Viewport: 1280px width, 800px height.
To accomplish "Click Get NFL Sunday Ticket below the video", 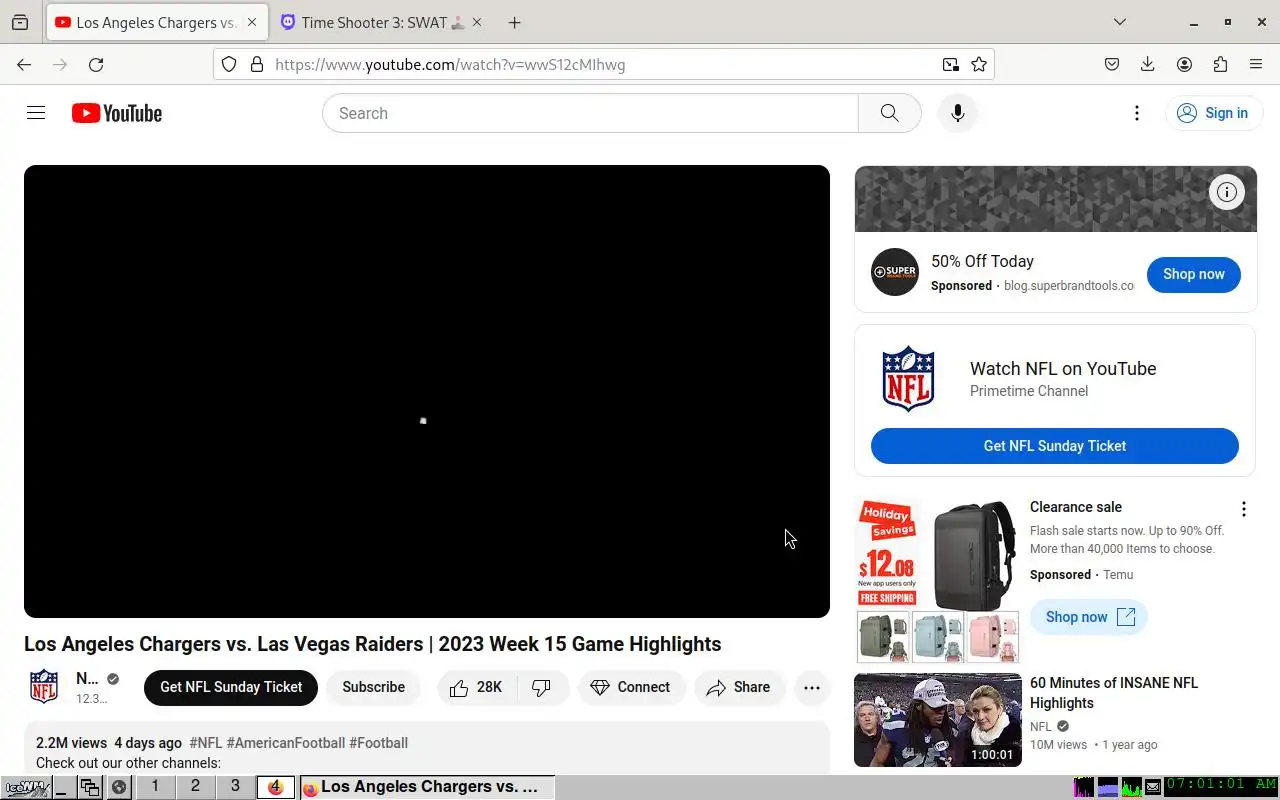I will [231, 687].
